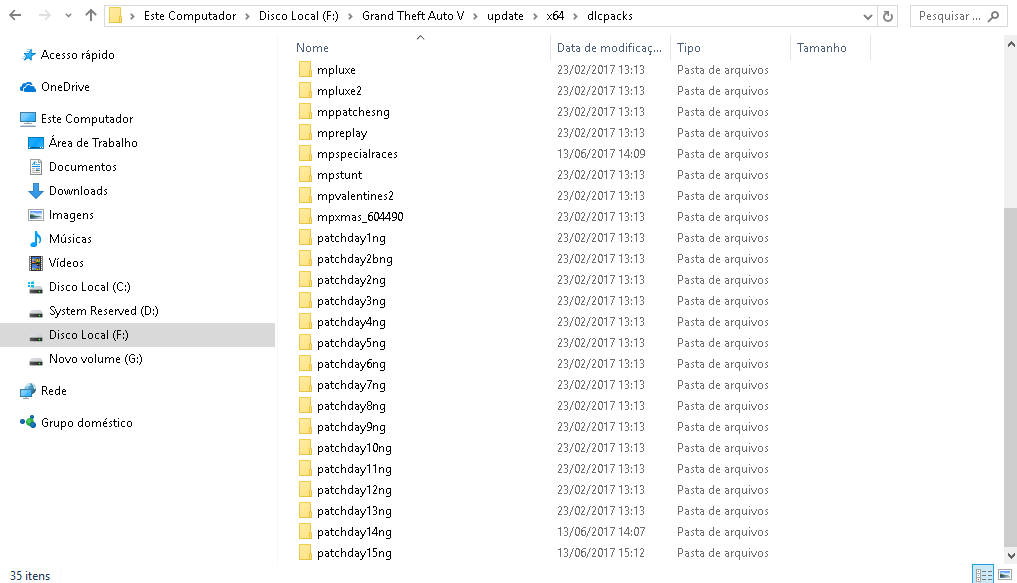Open the recent locations dropdown arrow
1017x583 pixels.
[68, 16]
